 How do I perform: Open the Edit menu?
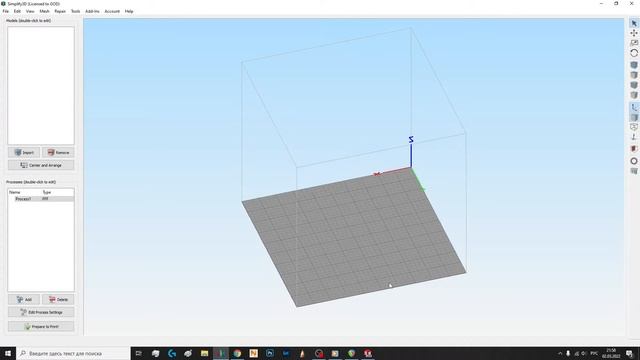[x=17, y=11]
